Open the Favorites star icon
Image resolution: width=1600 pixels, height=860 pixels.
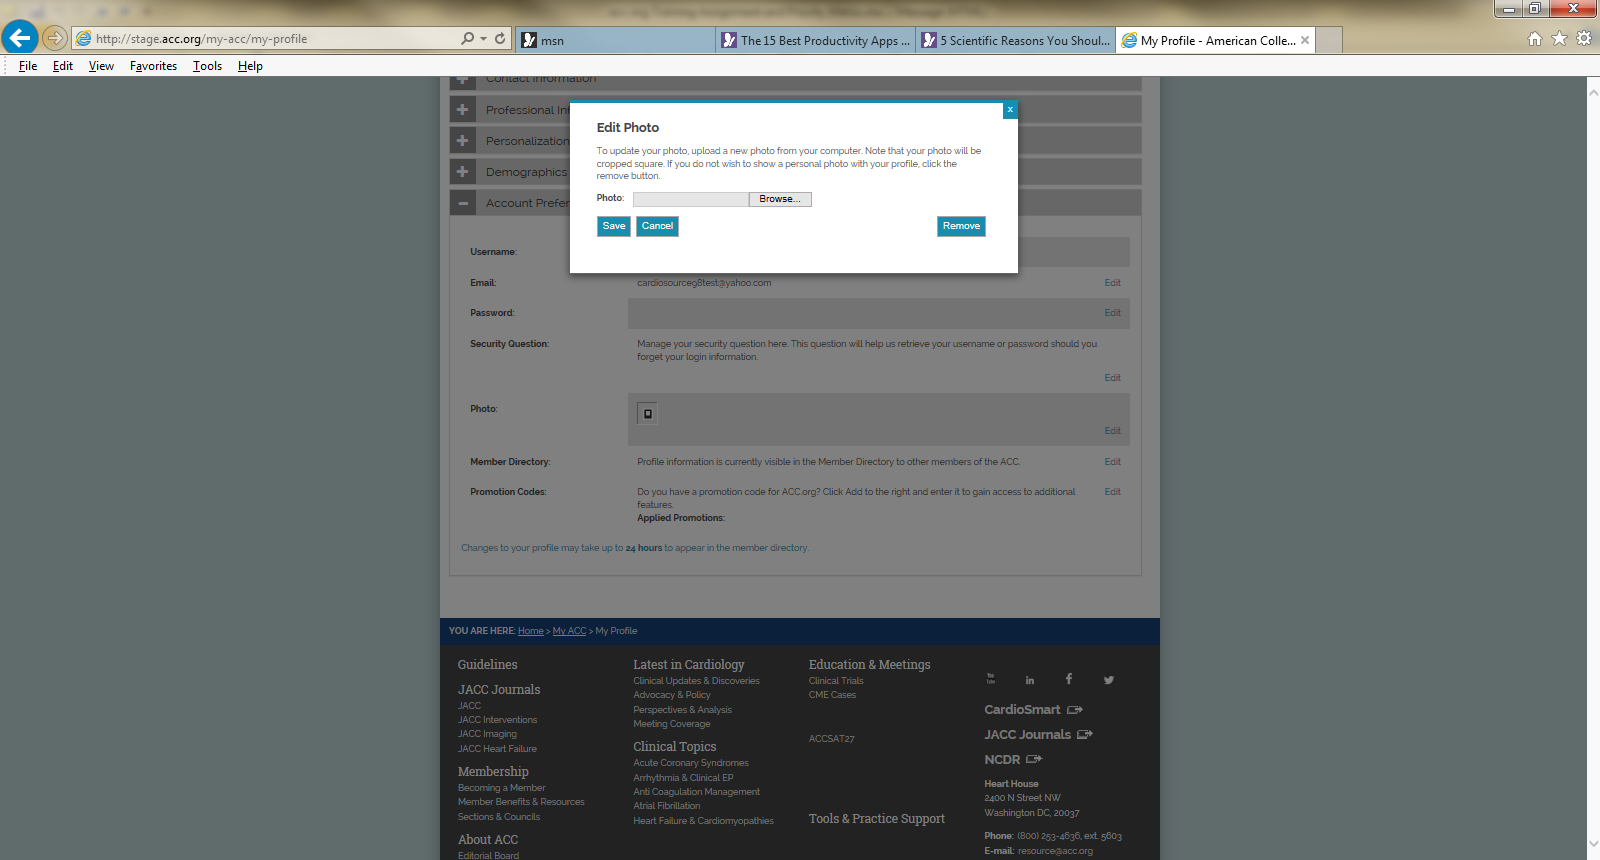coord(1559,39)
